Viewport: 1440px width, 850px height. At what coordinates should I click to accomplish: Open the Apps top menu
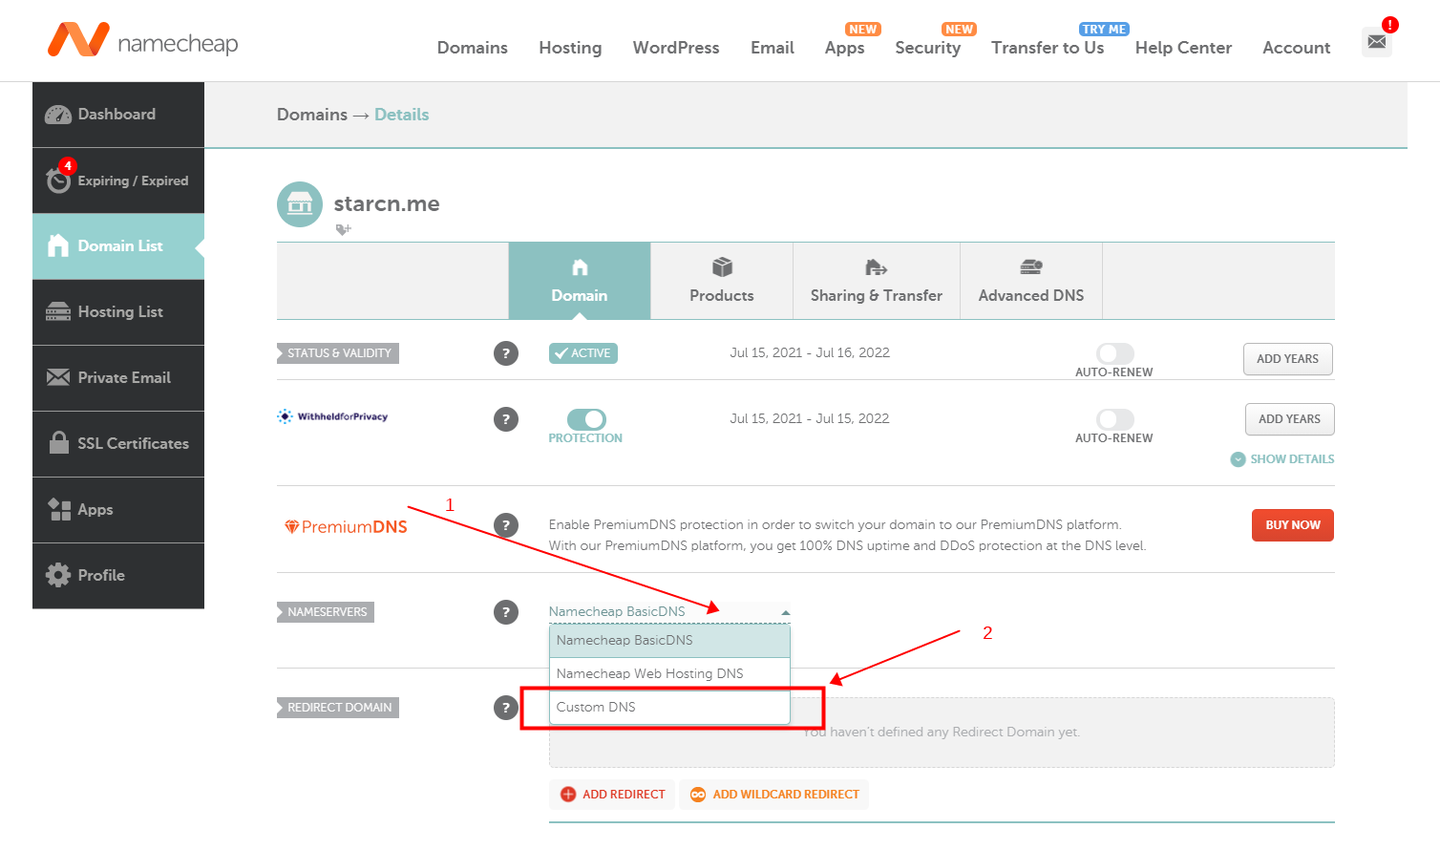point(845,48)
